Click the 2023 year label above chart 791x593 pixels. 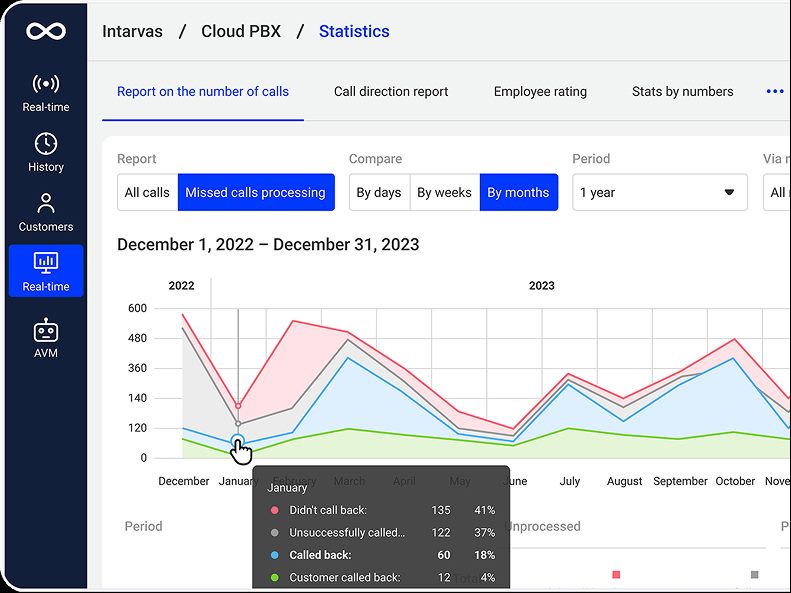542,285
